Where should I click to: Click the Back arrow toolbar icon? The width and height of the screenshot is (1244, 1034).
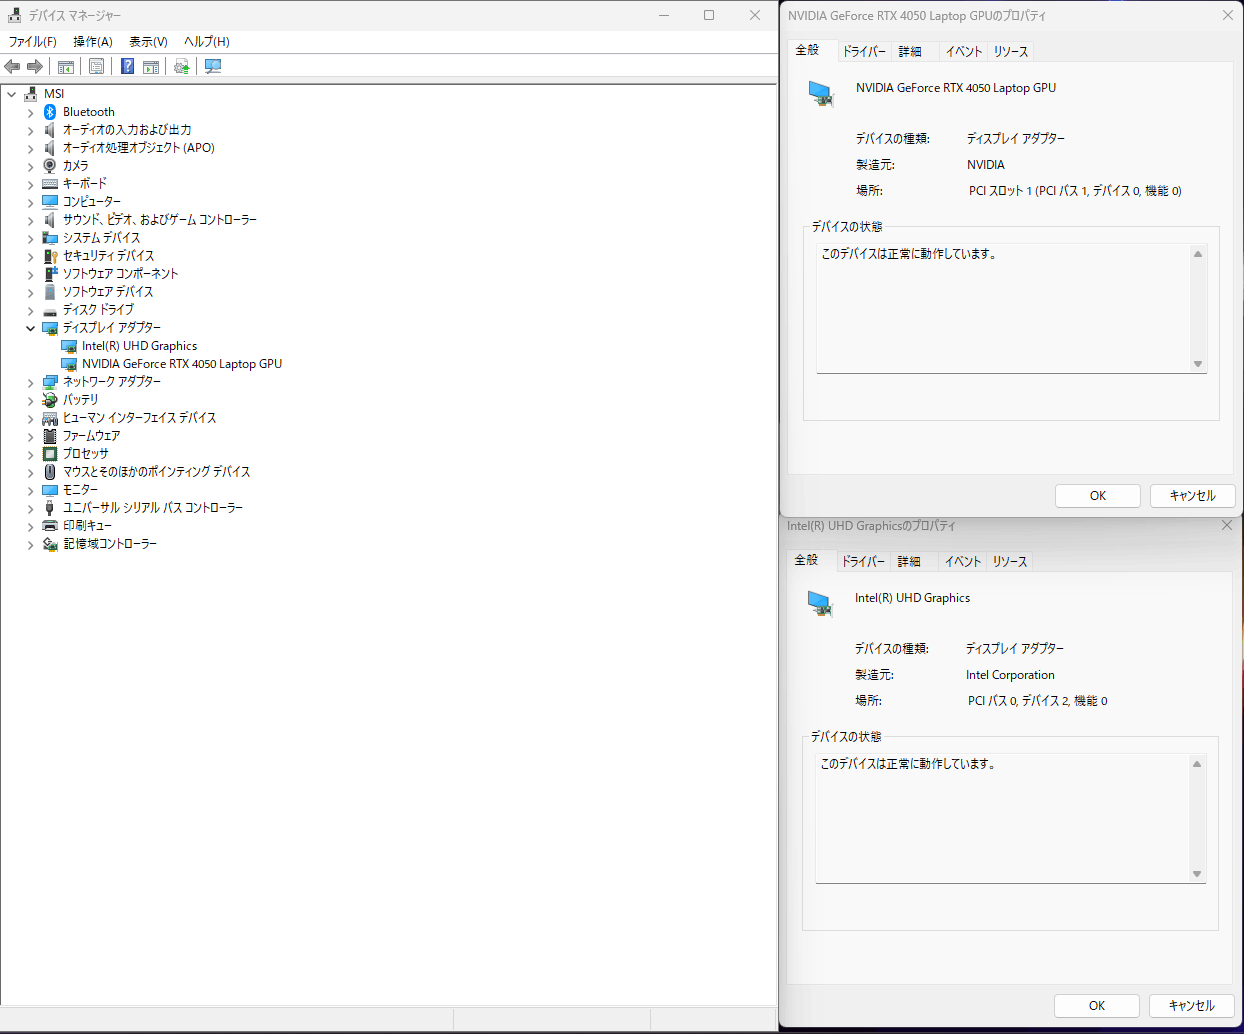pyautogui.click(x=12, y=67)
